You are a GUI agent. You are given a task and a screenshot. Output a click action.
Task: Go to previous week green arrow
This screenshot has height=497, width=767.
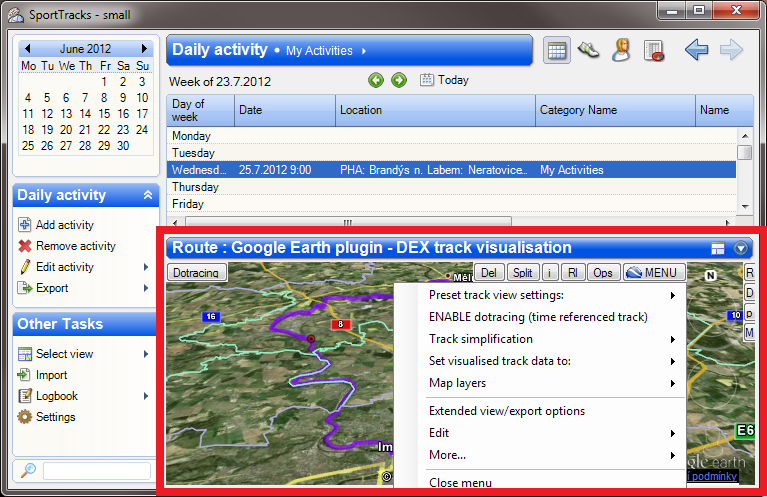click(x=376, y=80)
